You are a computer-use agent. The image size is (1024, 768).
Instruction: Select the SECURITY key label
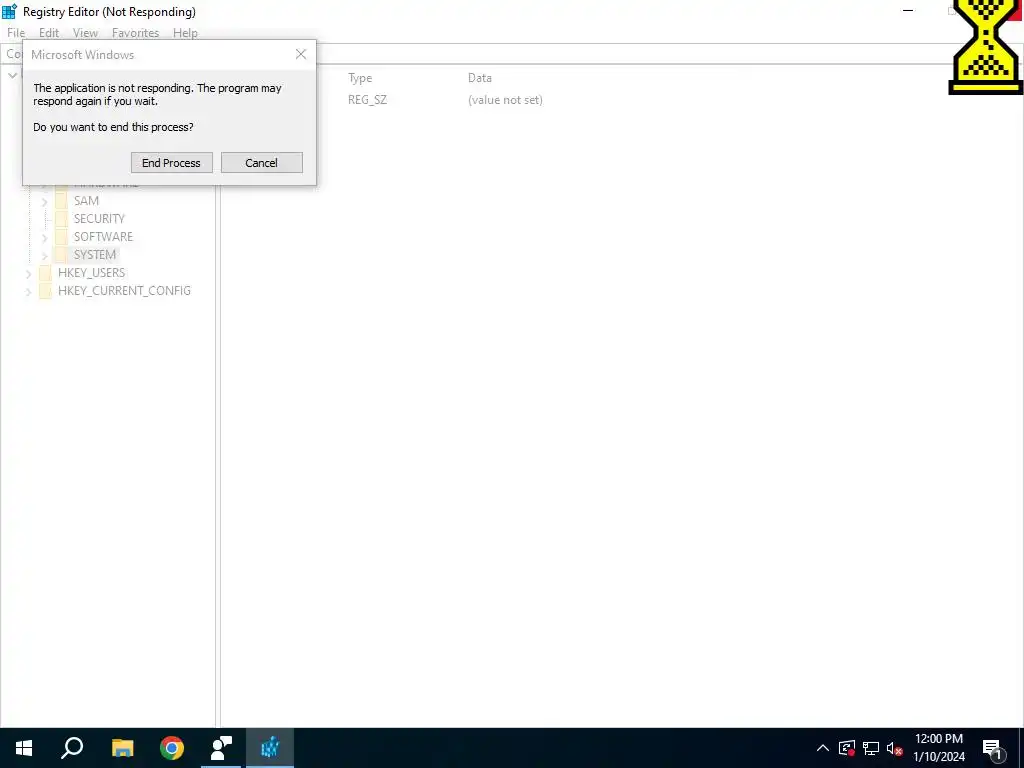99,219
